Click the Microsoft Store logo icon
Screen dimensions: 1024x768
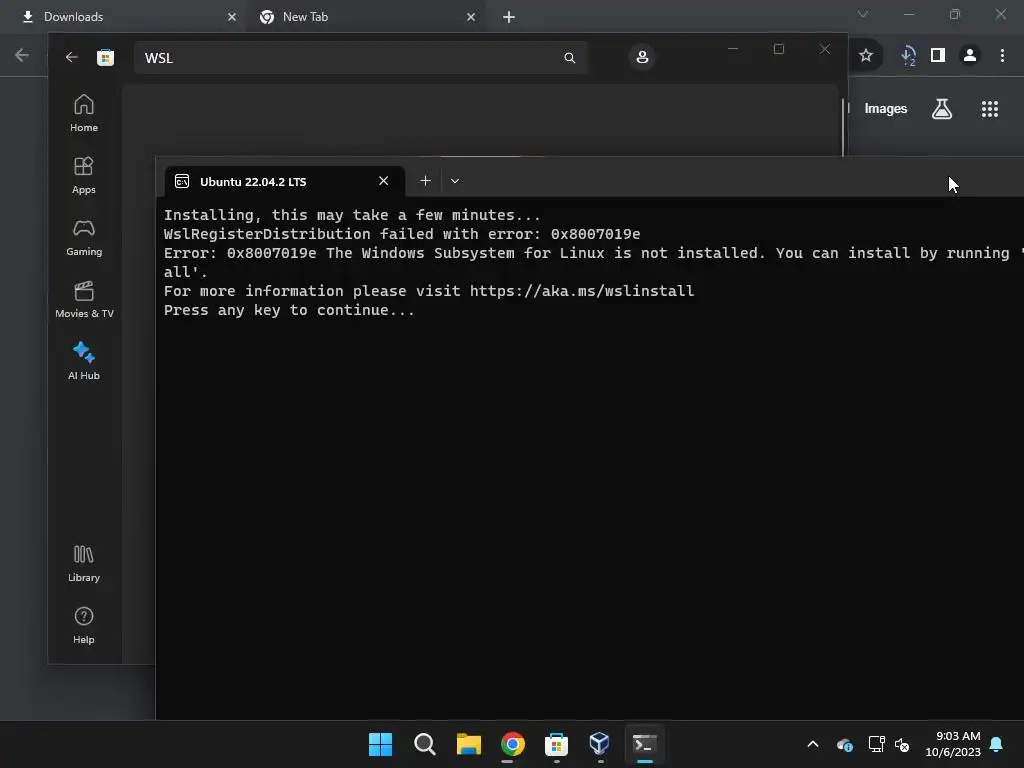(105, 57)
